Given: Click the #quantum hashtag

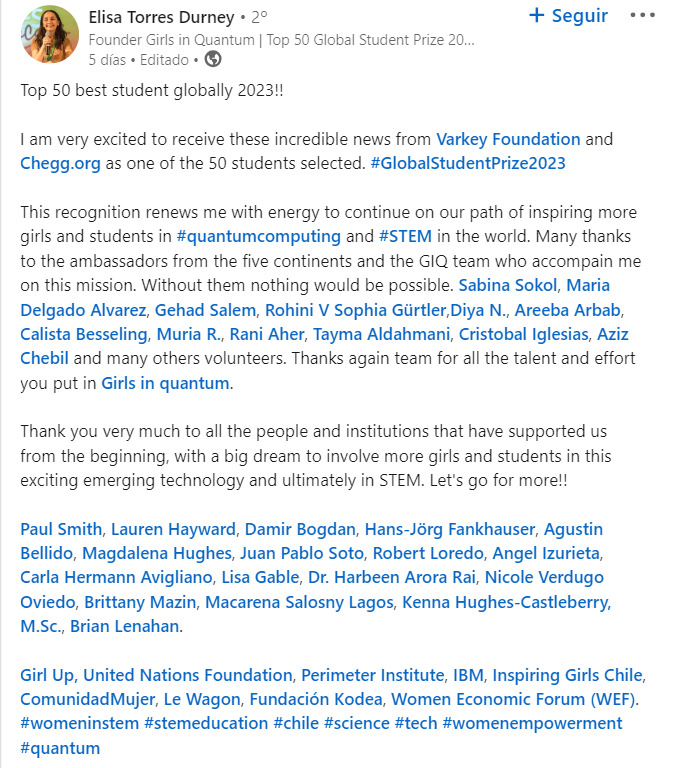Looking at the screenshot, I should [60, 748].
